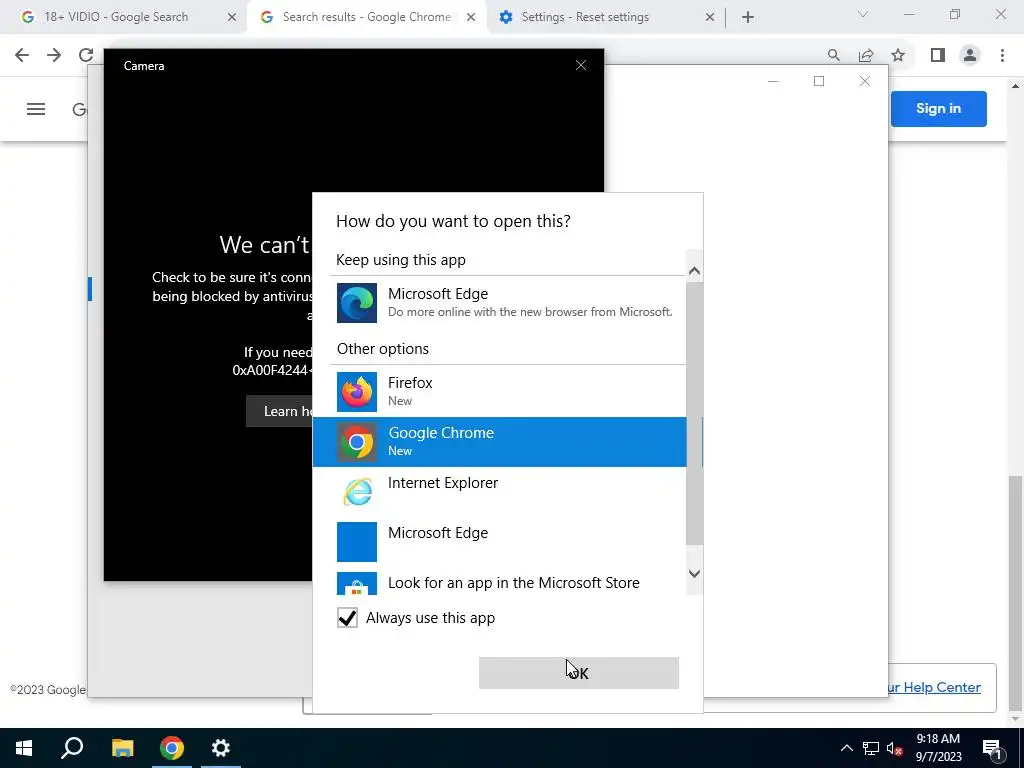Maximize the white window behind the dialog

[x=819, y=81]
